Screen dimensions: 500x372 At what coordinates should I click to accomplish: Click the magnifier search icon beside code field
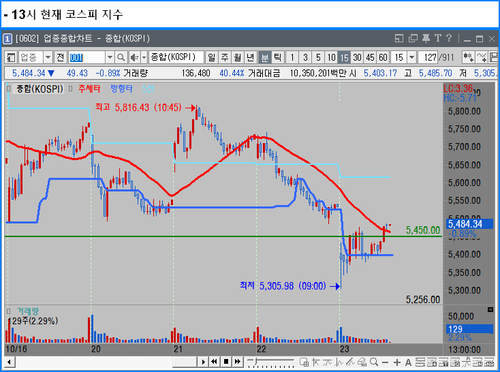(x=121, y=58)
